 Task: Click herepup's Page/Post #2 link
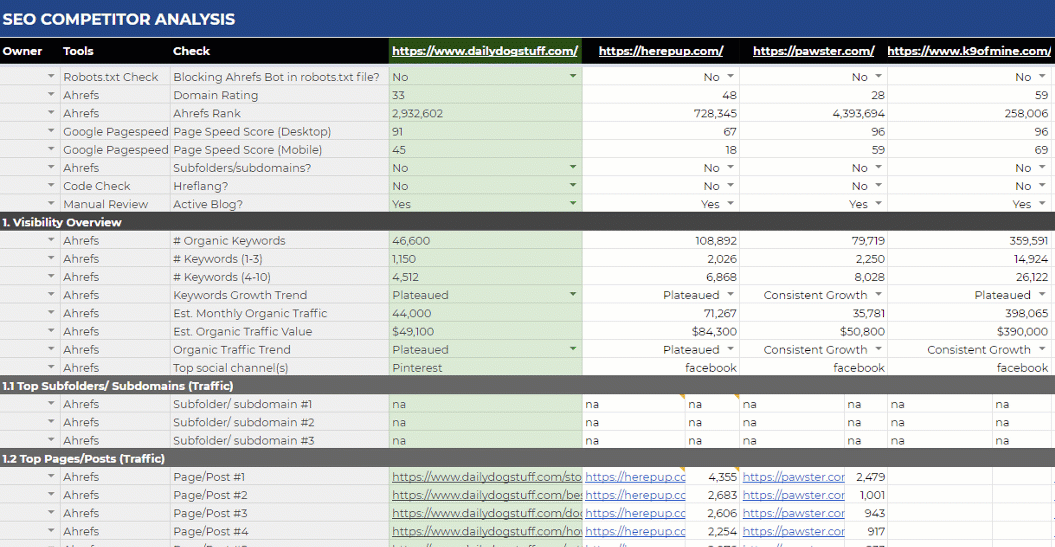point(635,495)
